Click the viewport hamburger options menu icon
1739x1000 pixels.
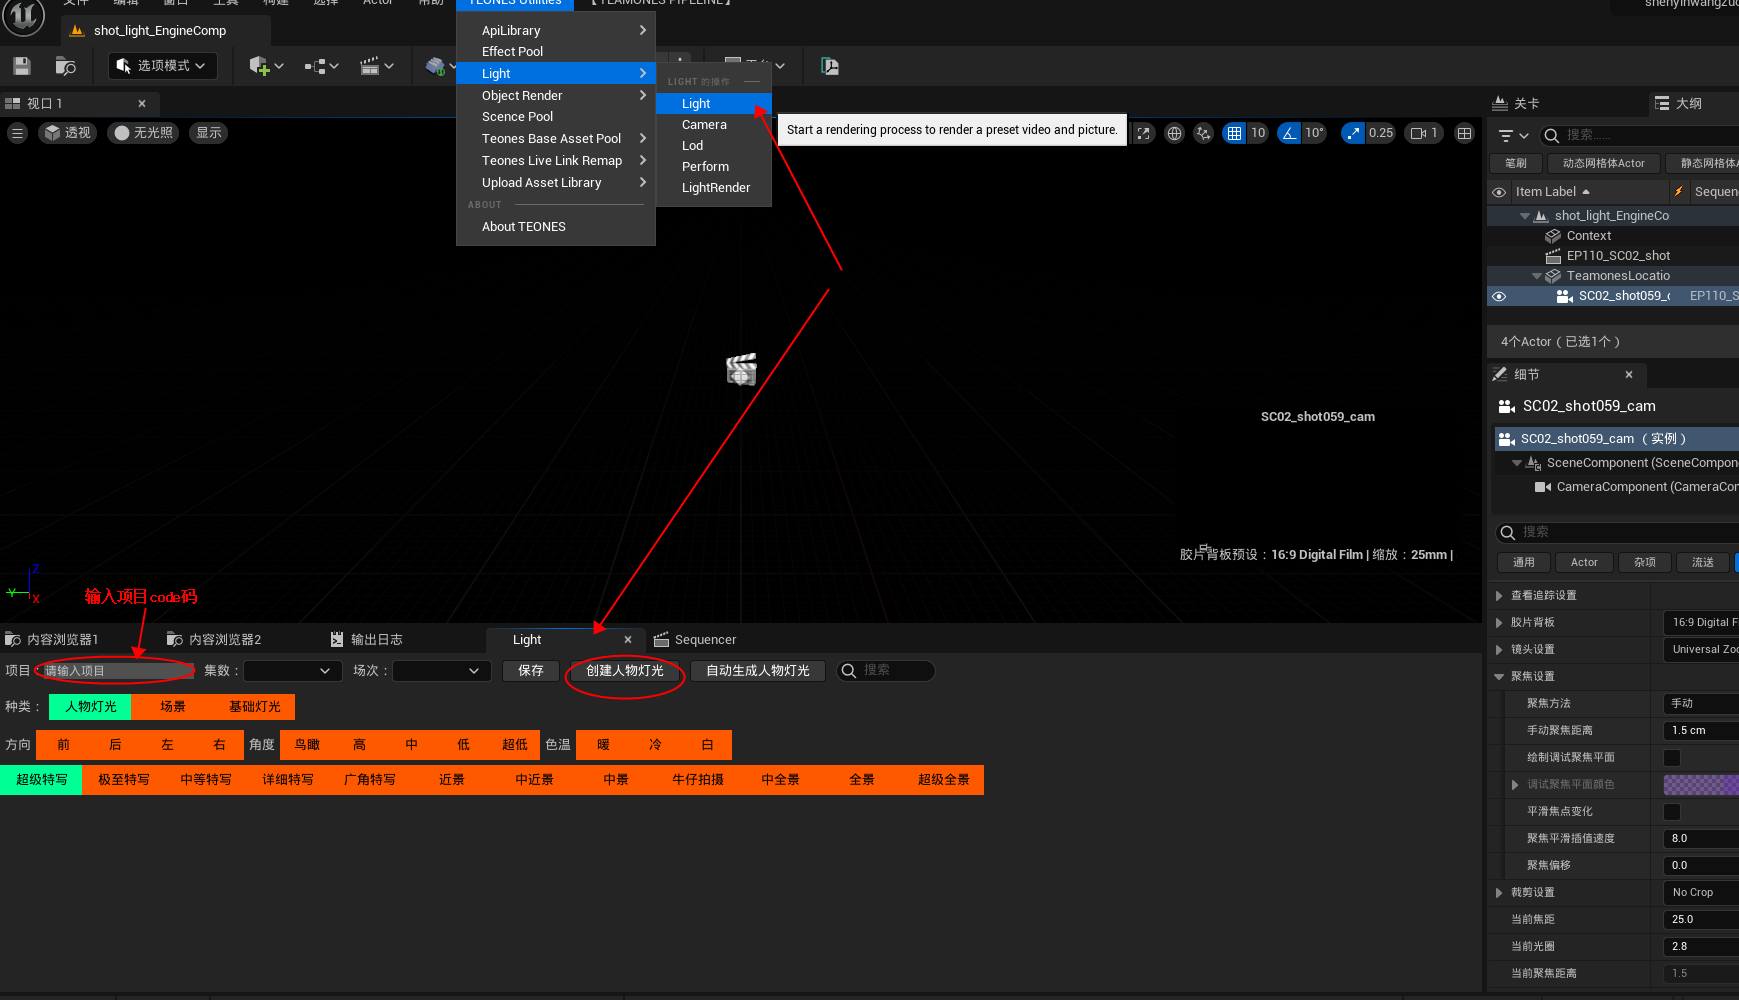click(x=17, y=133)
